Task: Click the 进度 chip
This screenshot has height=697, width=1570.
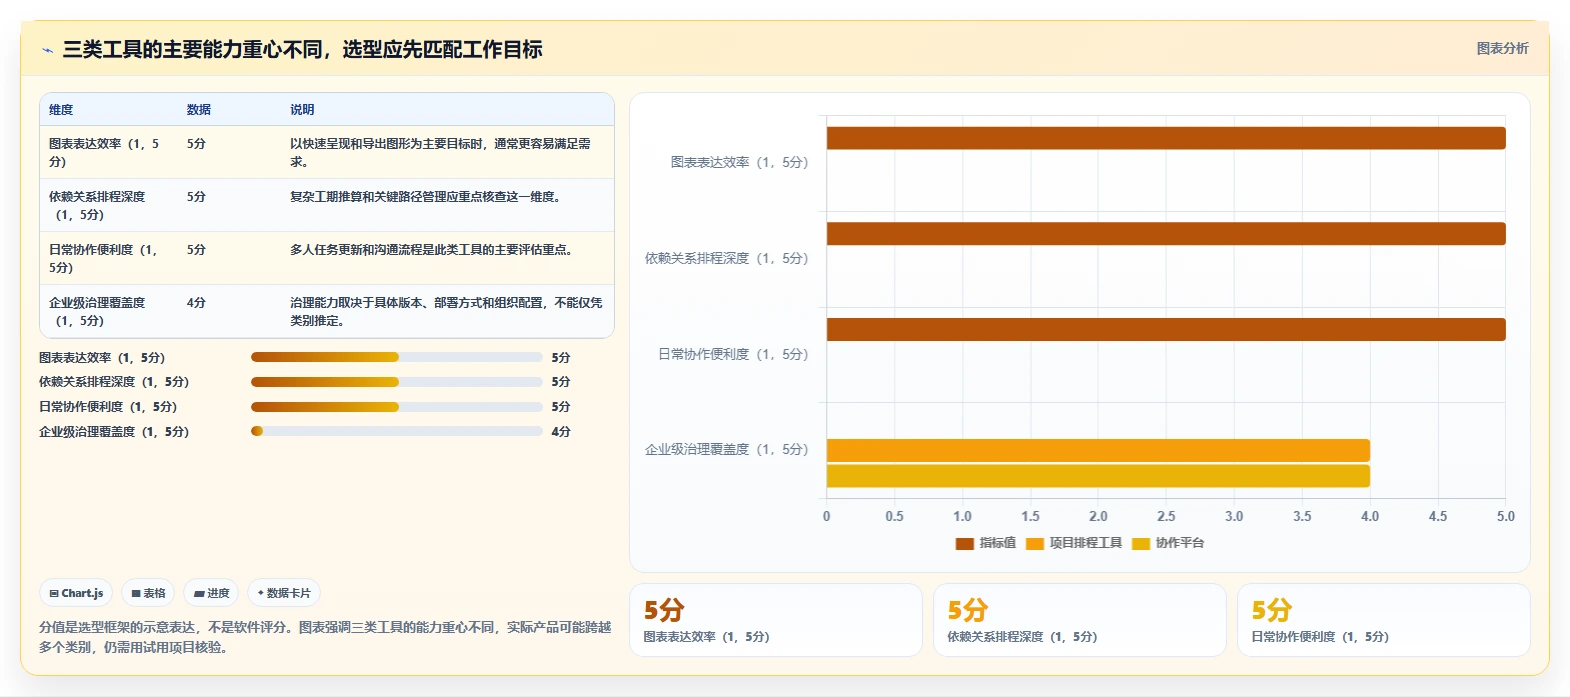Action: coord(211,593)
